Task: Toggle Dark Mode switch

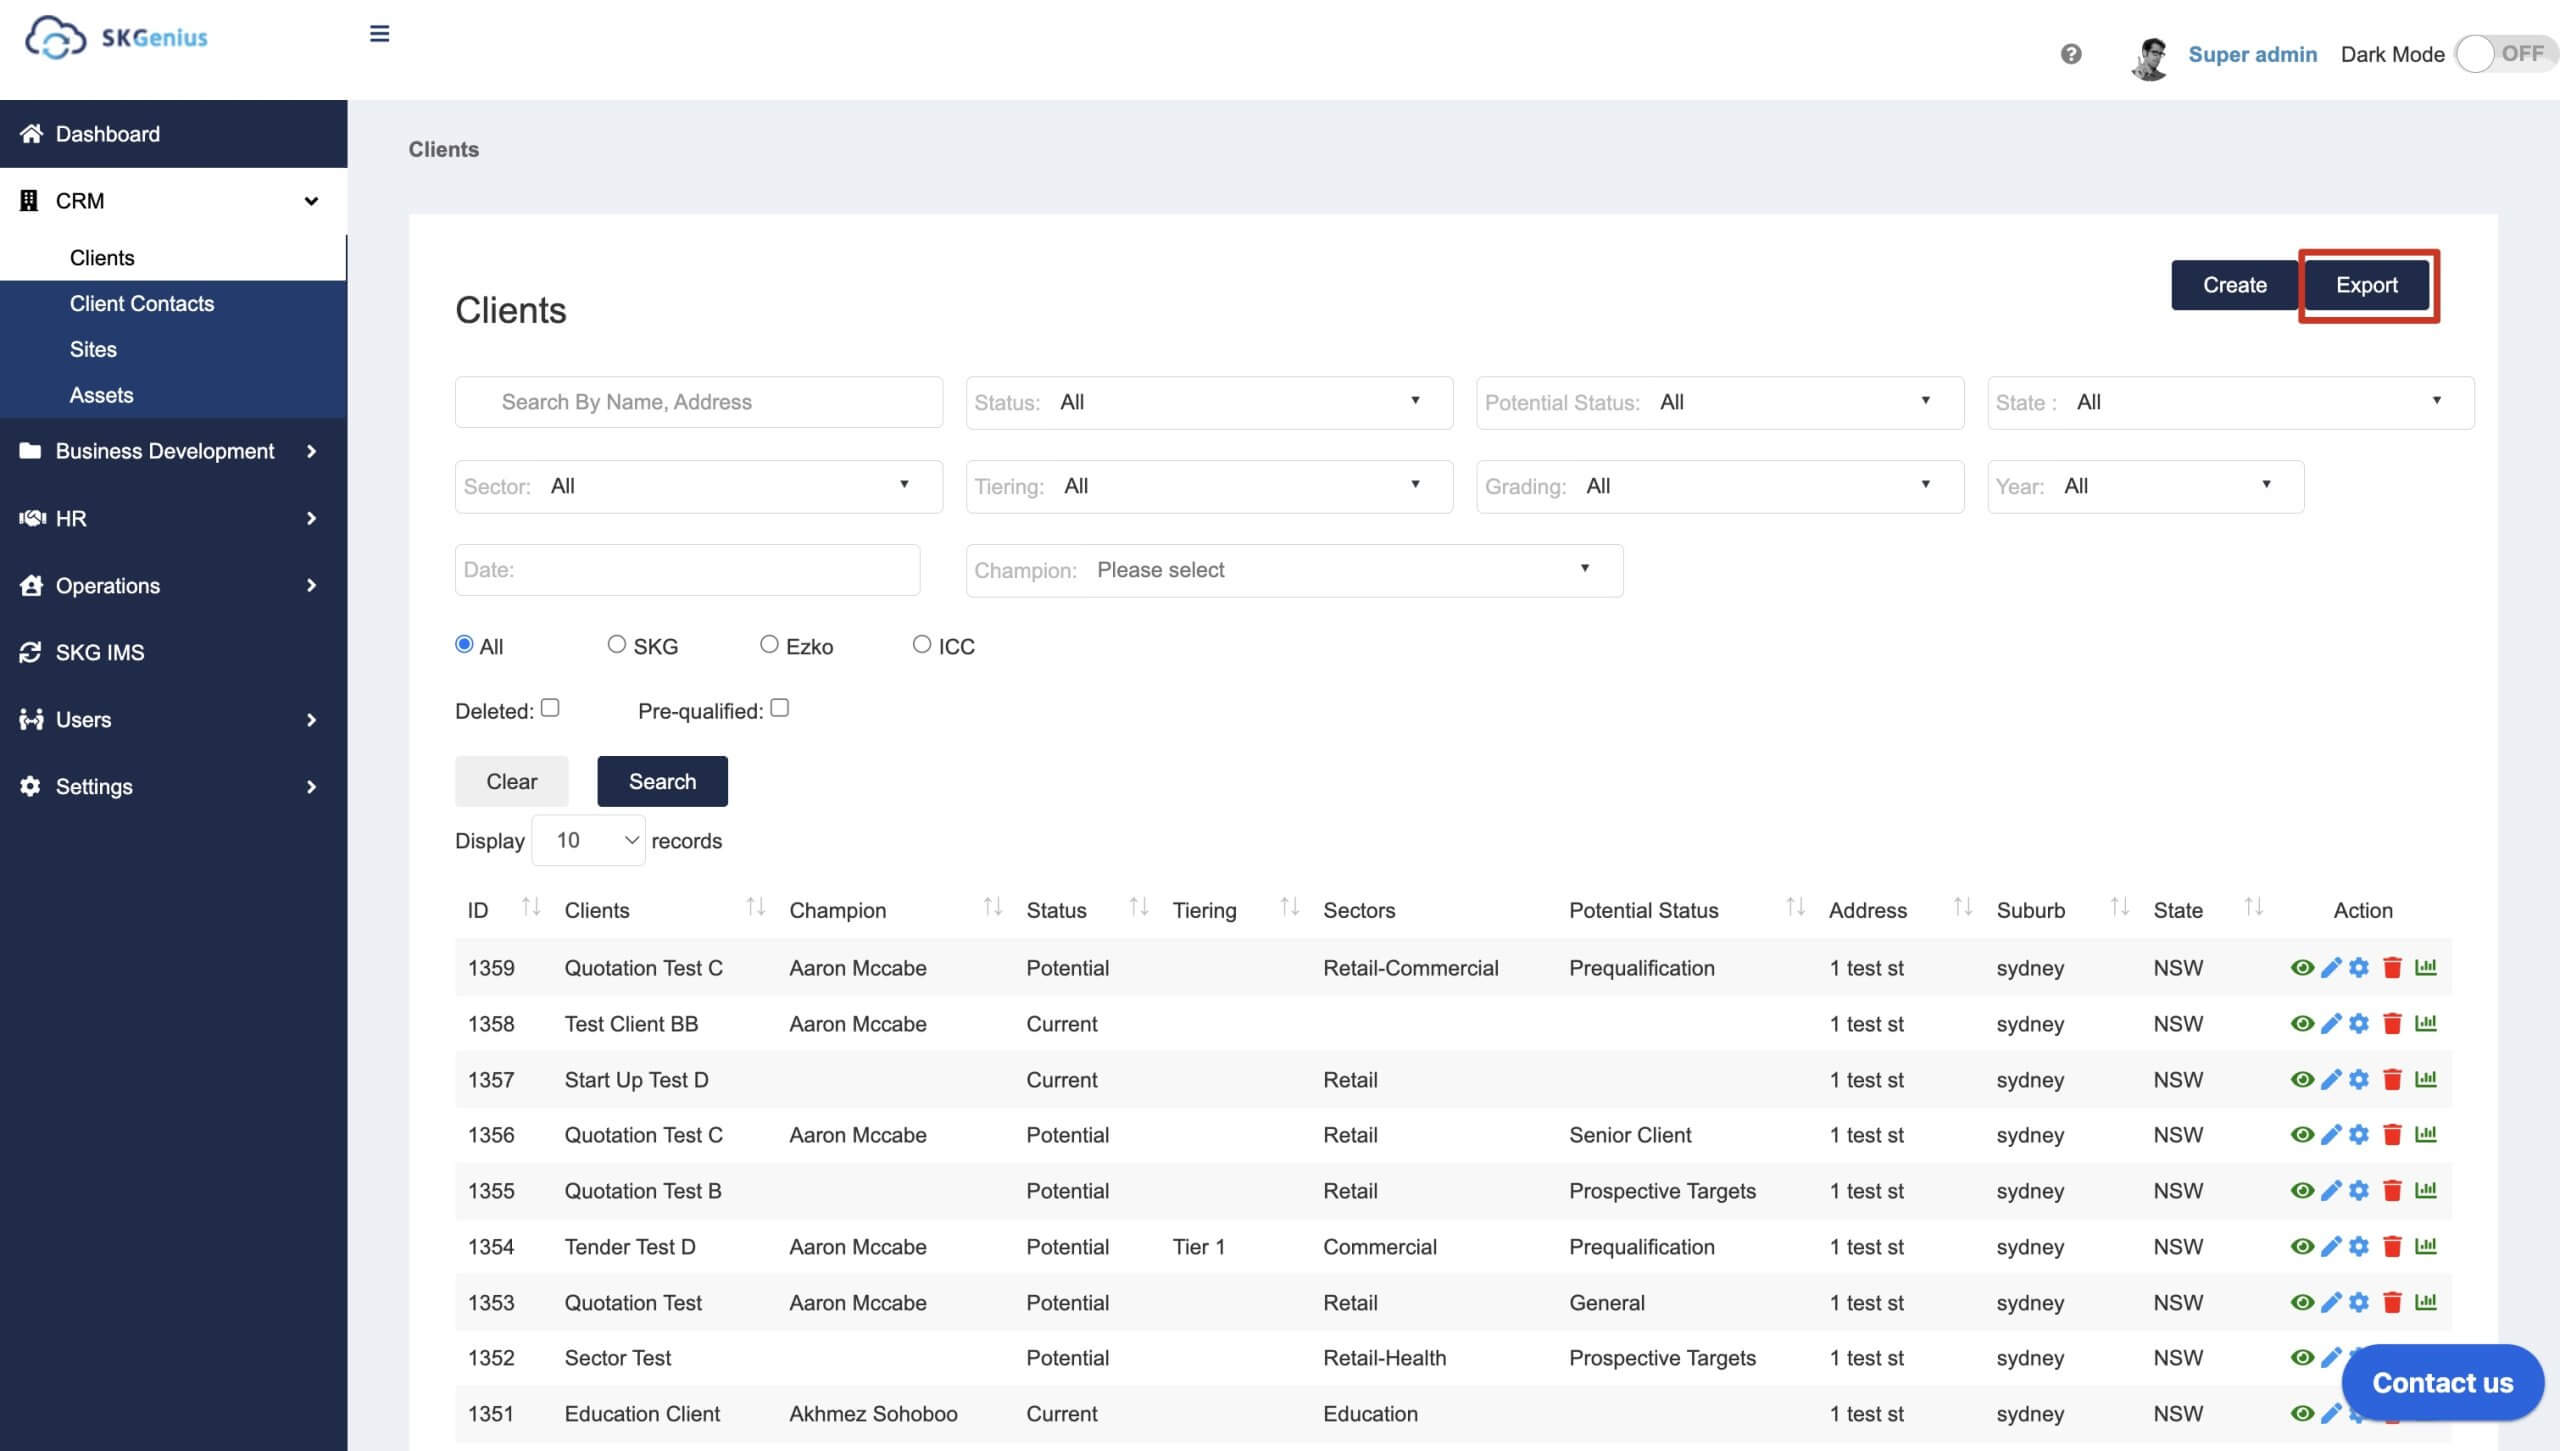Action: click(x=2506, y=54)
